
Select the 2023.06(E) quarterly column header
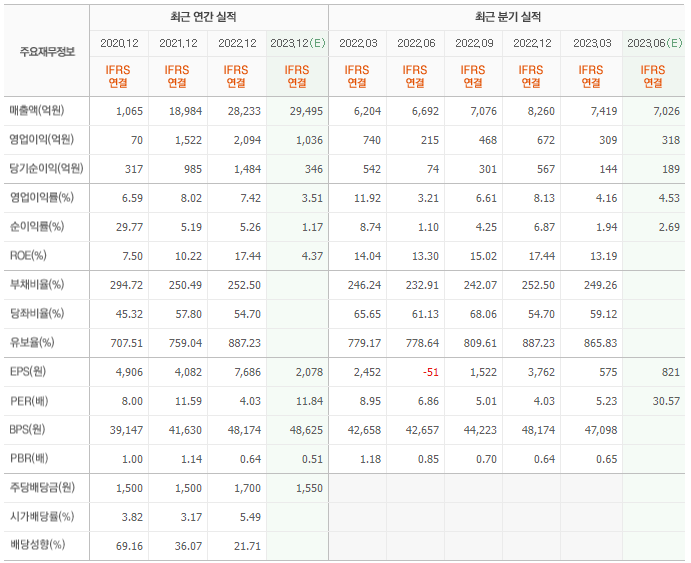(x=654, y=43)
